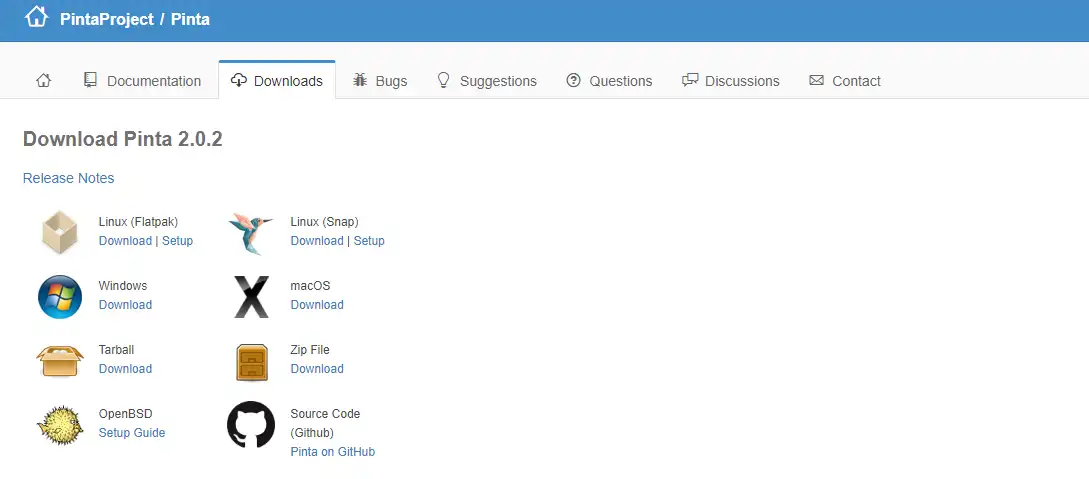Open the Pinta on GitHub link
1089x479 pixels.
tap(333, 452)
